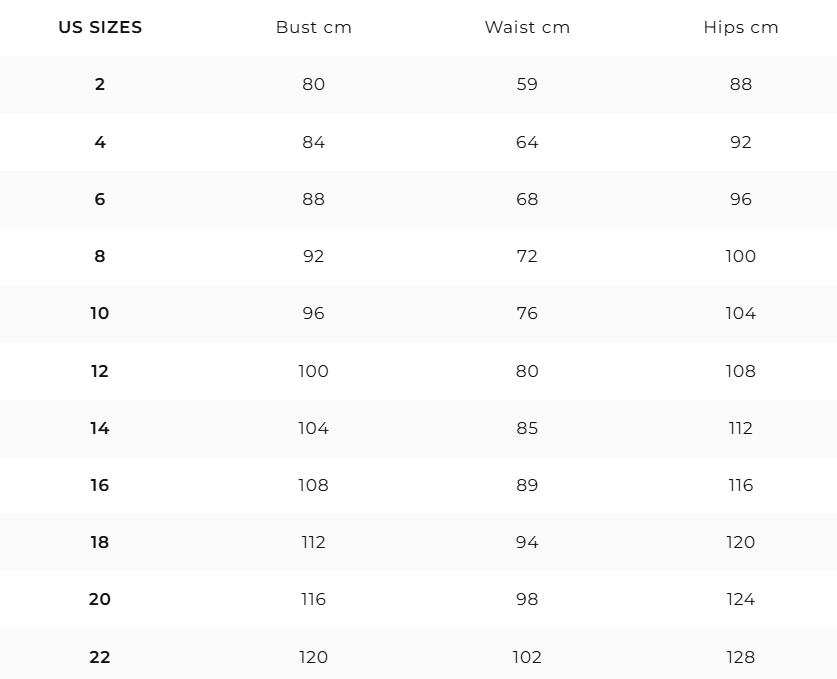Select US size 20 row label
837x679 pixels.
(x=100, y=599)
